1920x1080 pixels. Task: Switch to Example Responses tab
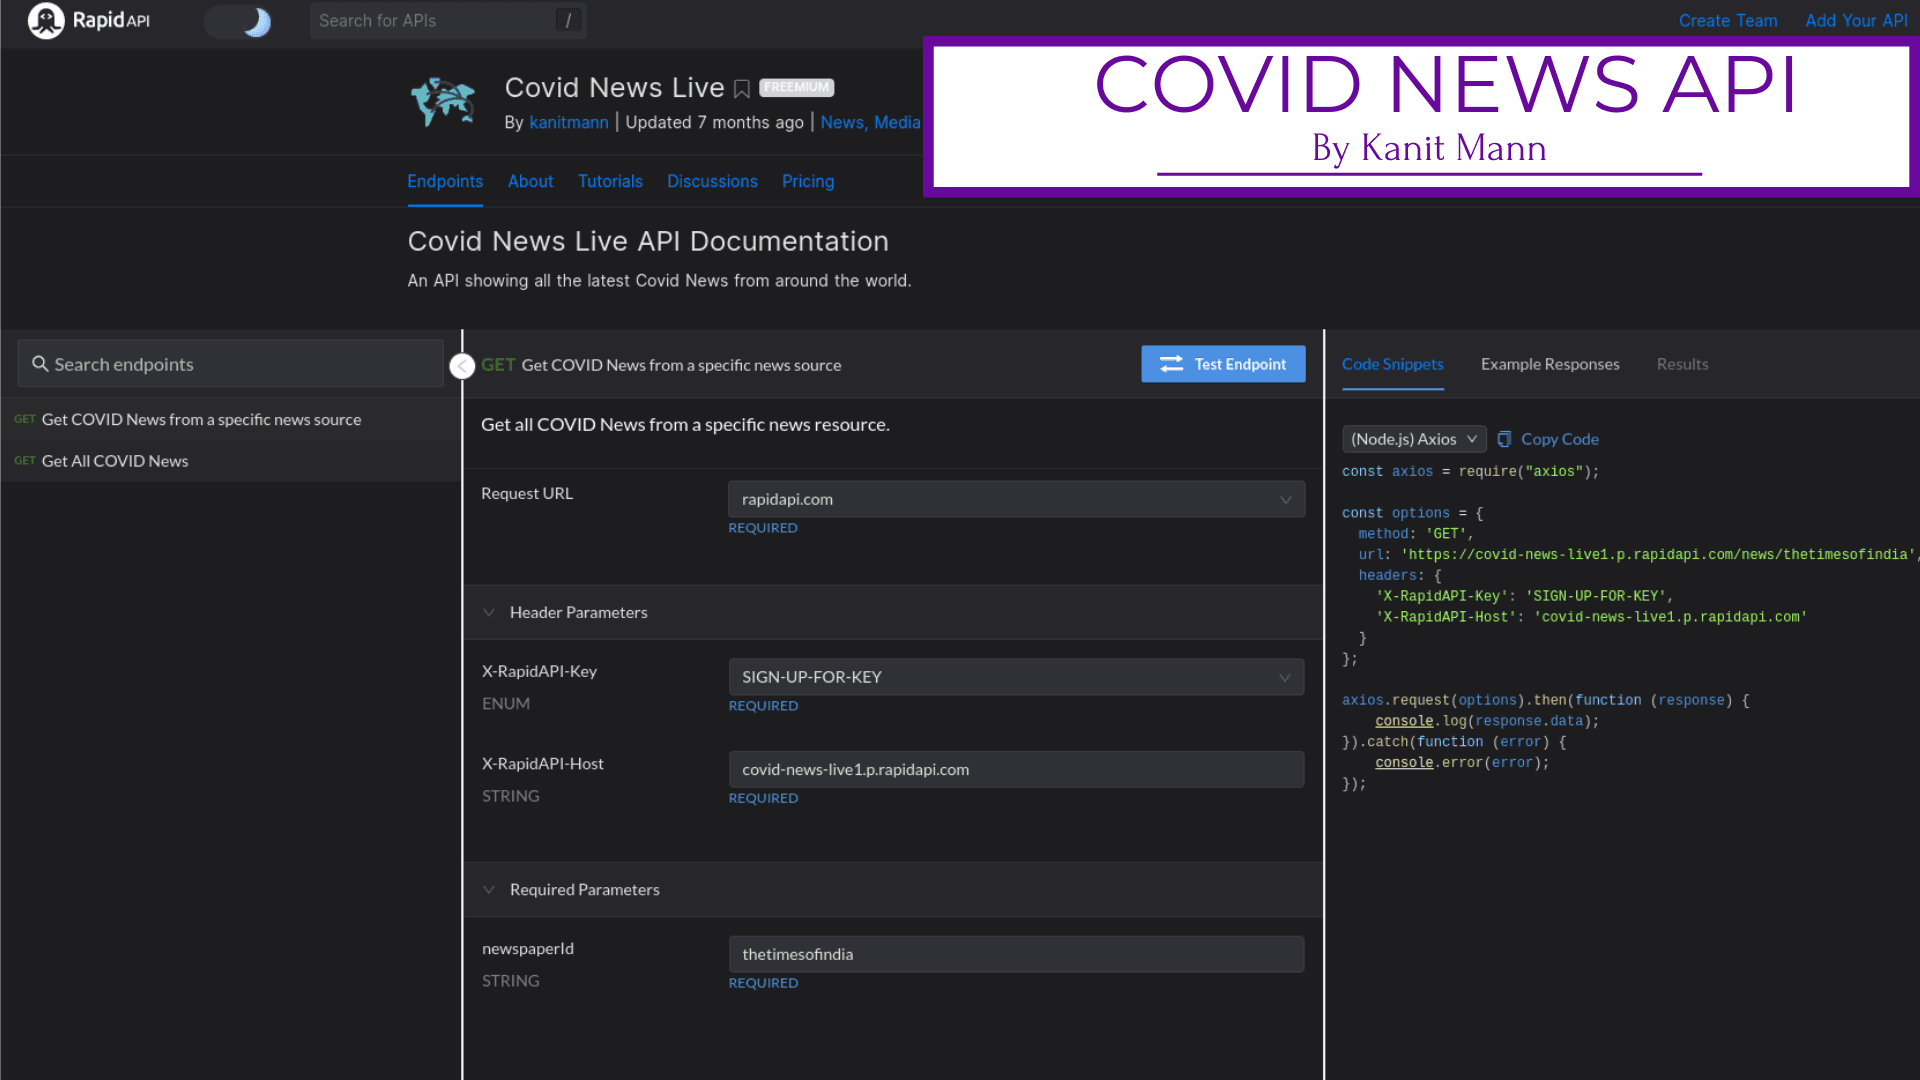point(1550,364)
